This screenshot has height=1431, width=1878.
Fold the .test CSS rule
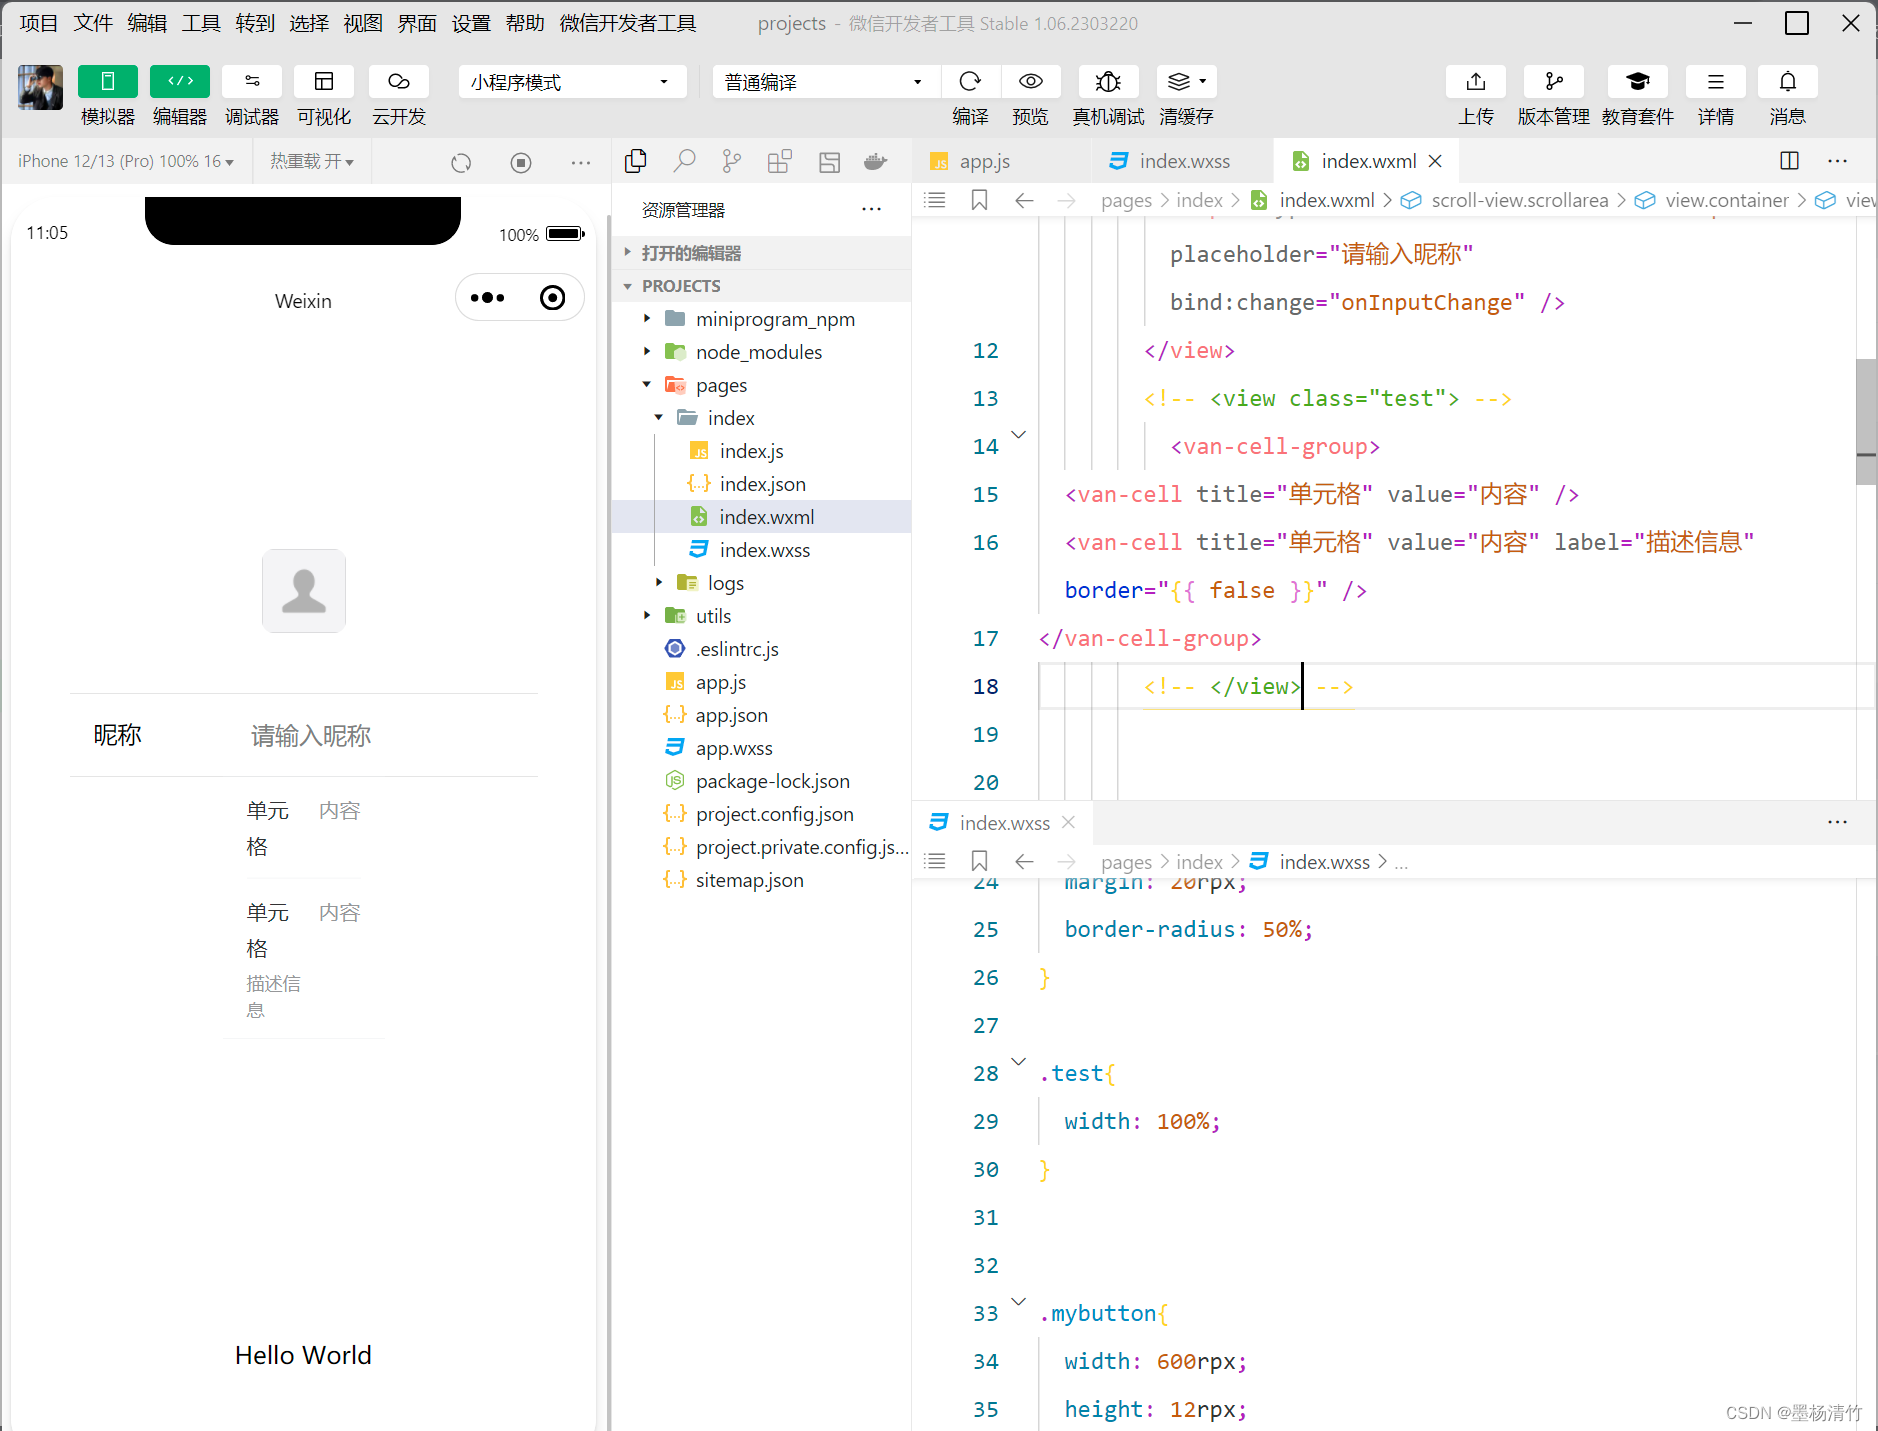click(1019, 1062)
